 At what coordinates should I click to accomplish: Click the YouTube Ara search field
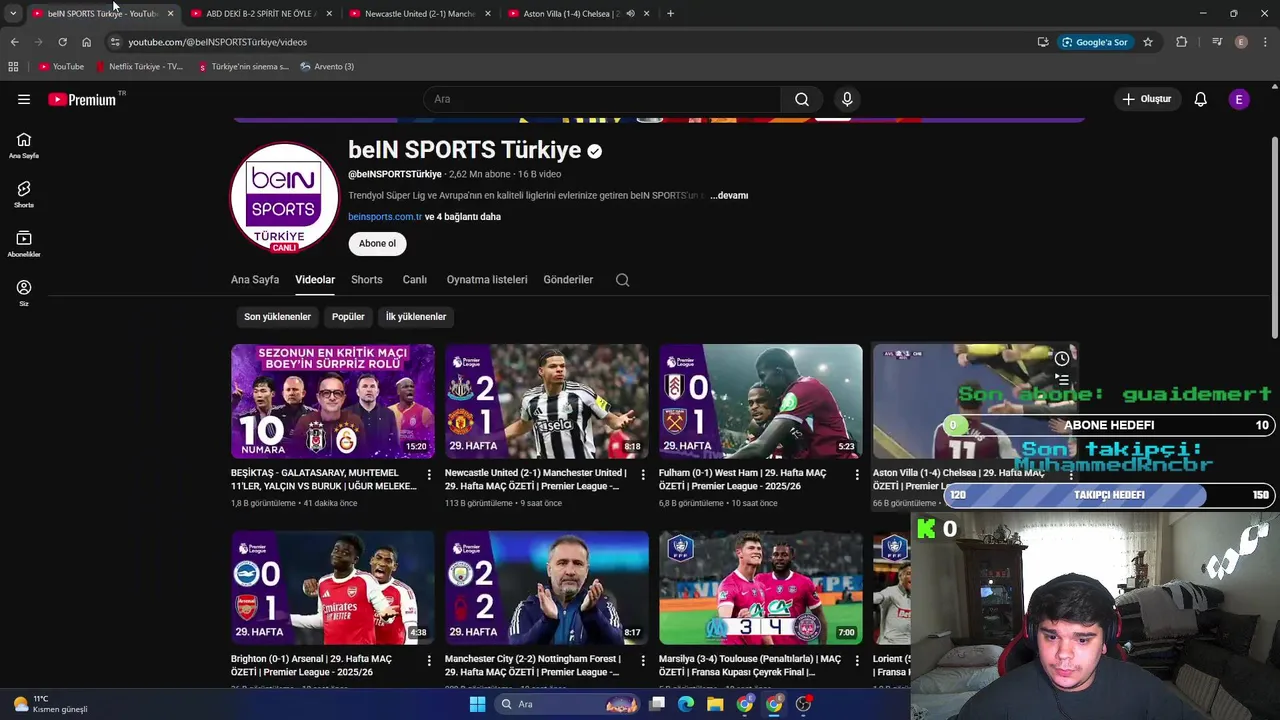click(602, 99)
